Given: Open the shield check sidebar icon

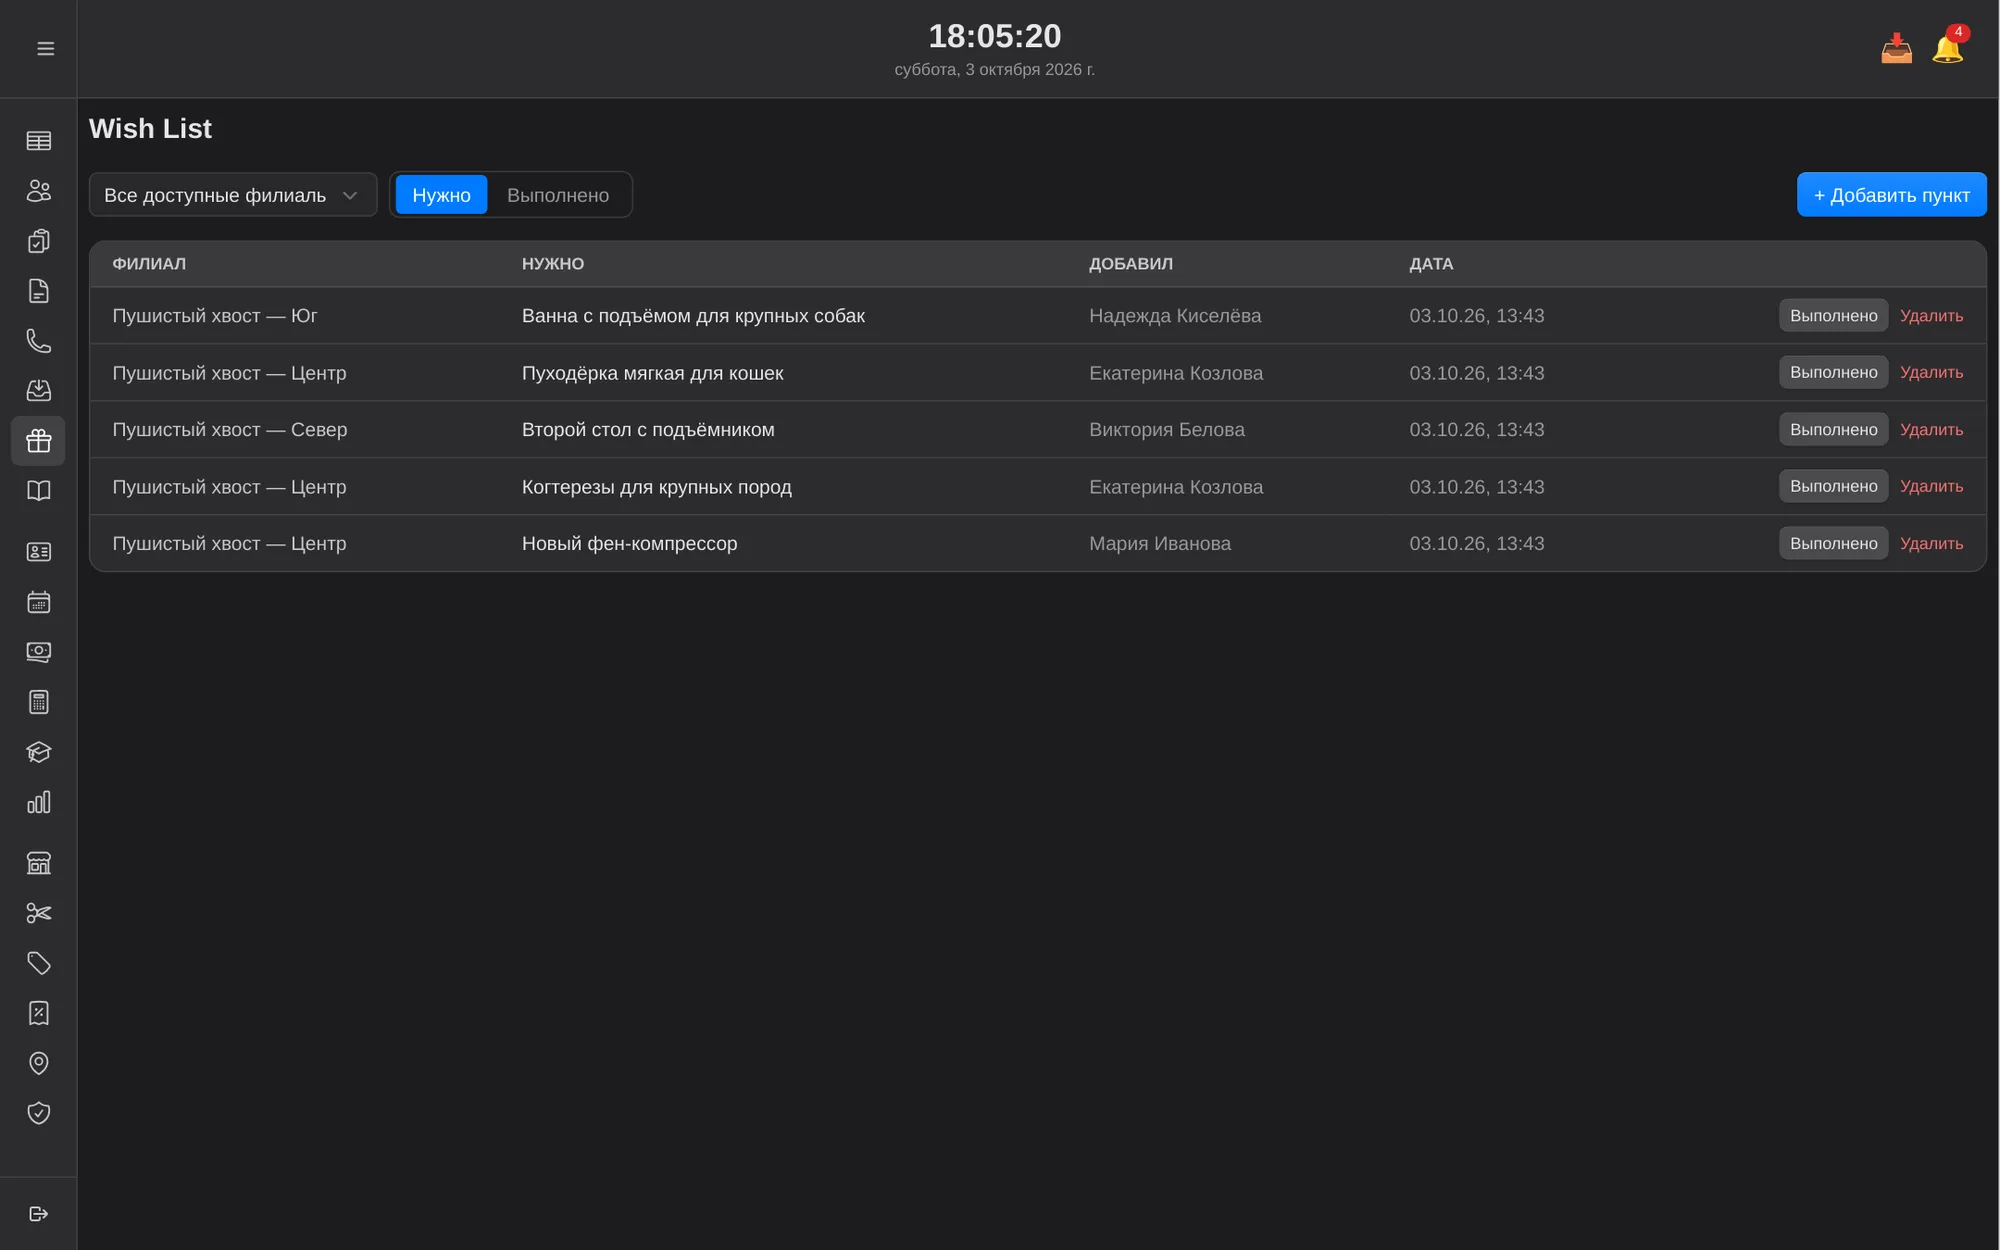Looking at the screenshot, I should pyautogui.click(x=38, y=1113).
